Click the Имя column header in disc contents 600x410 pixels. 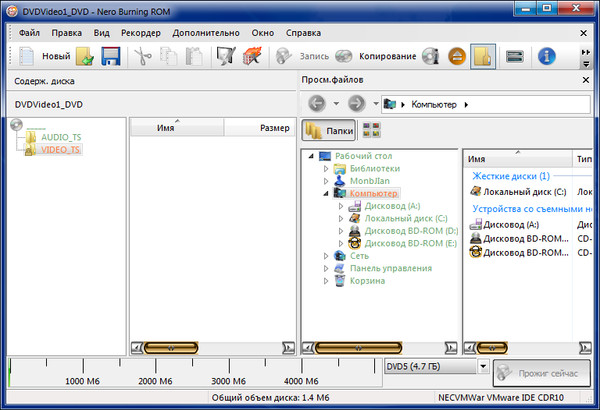(x=177, y=128)
